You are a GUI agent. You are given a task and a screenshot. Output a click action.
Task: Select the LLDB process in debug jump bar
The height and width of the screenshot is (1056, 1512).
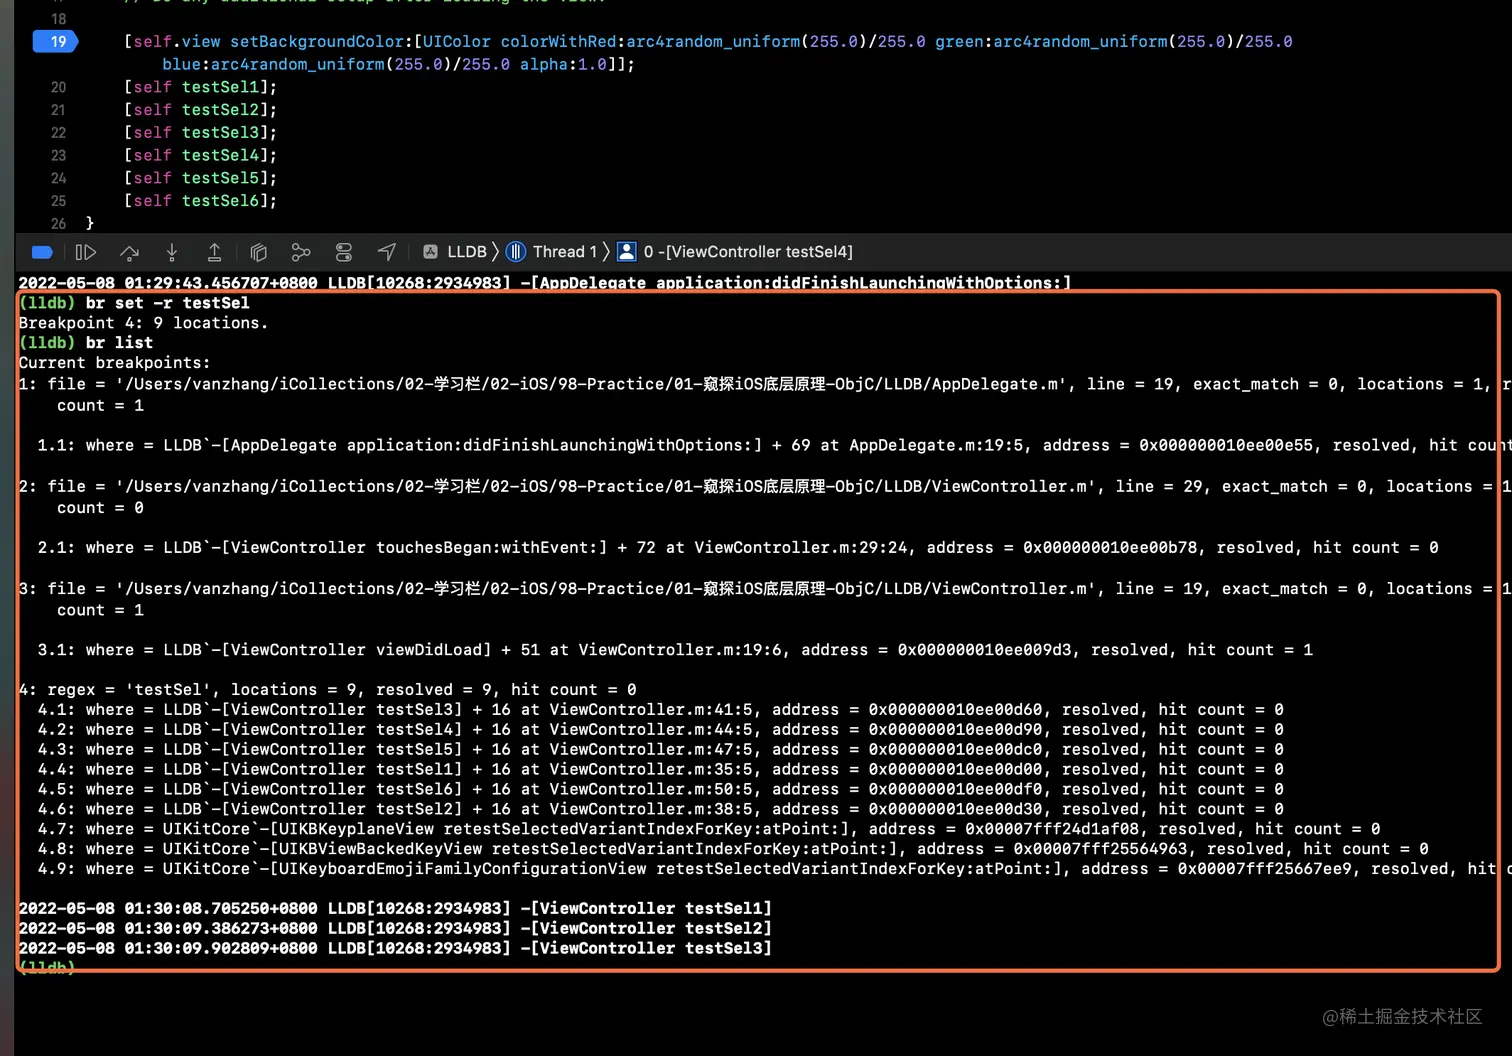[x=455, y=252]
